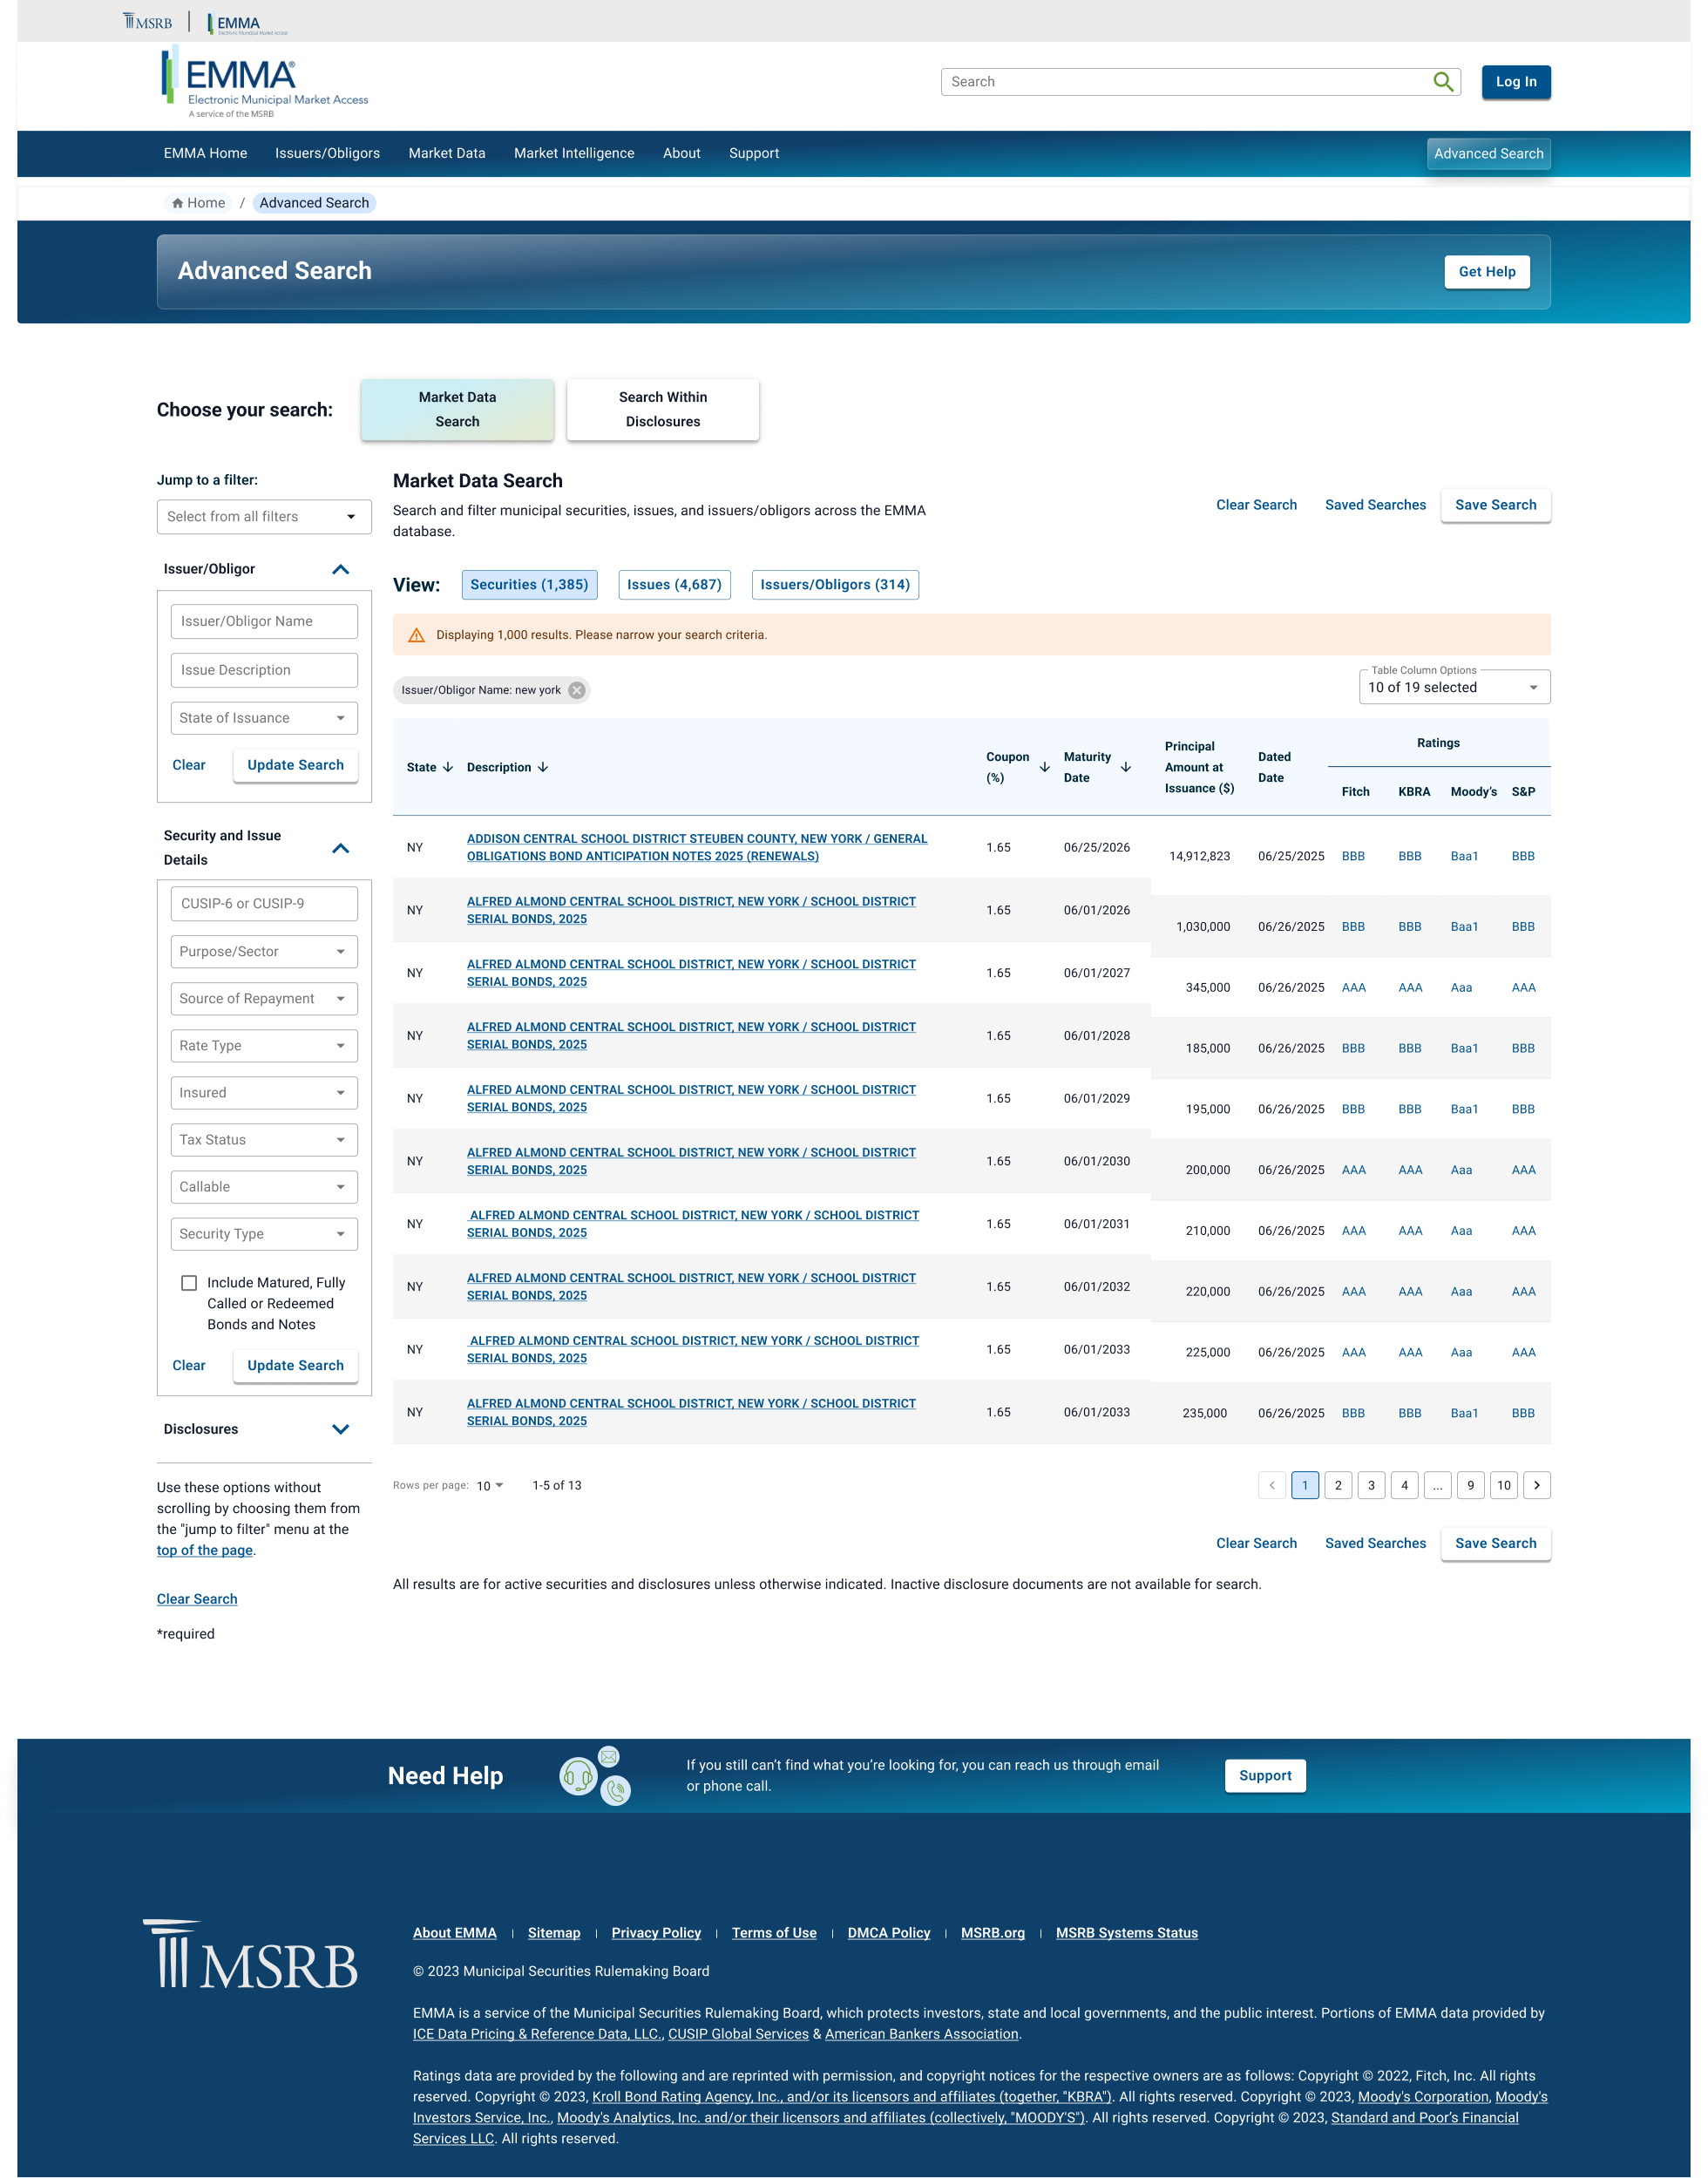Go to next results page arrow
The width and height of the screenshot is (1708, 2178).
[1537, 1485]
